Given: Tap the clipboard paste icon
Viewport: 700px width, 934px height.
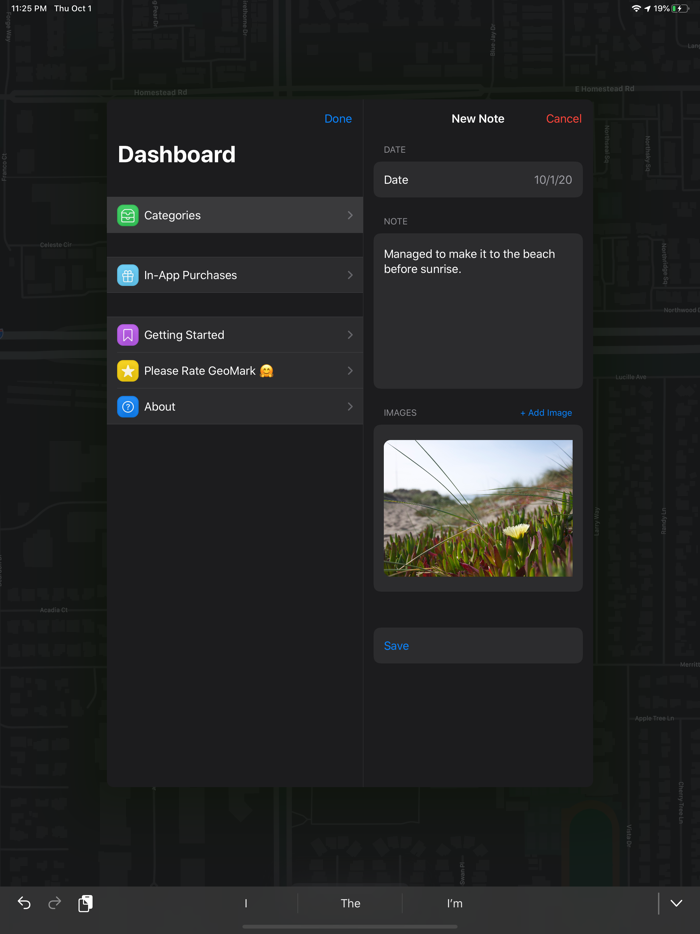Looking at the screenshot, I should (85, 903).
